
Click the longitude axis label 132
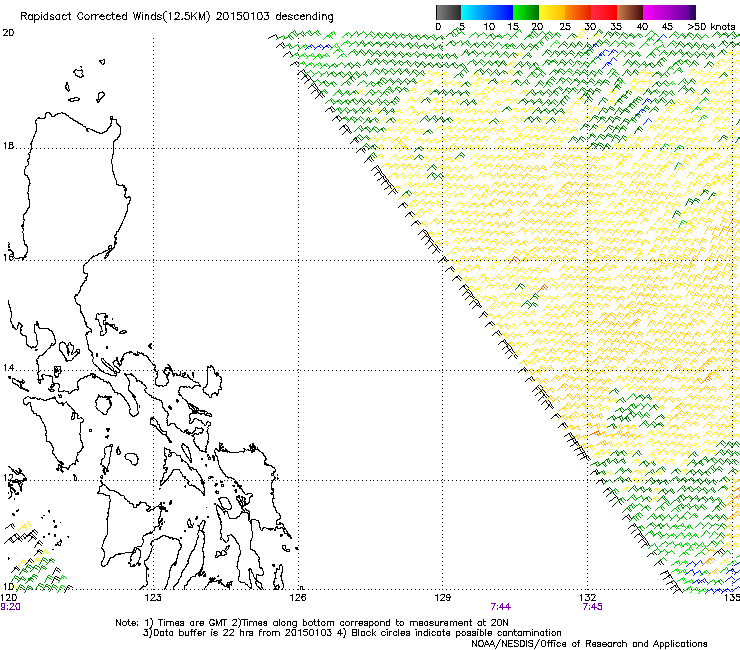tap(588, 598)
